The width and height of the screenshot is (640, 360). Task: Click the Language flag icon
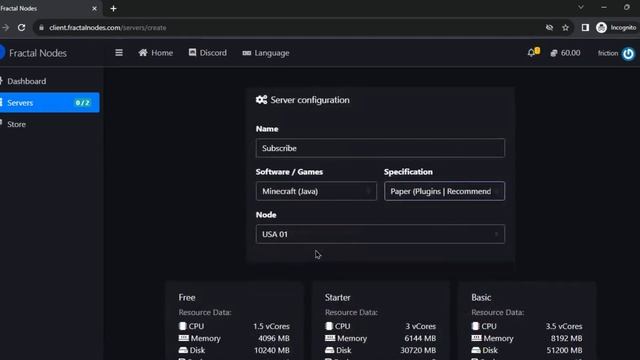pos(247,53)
